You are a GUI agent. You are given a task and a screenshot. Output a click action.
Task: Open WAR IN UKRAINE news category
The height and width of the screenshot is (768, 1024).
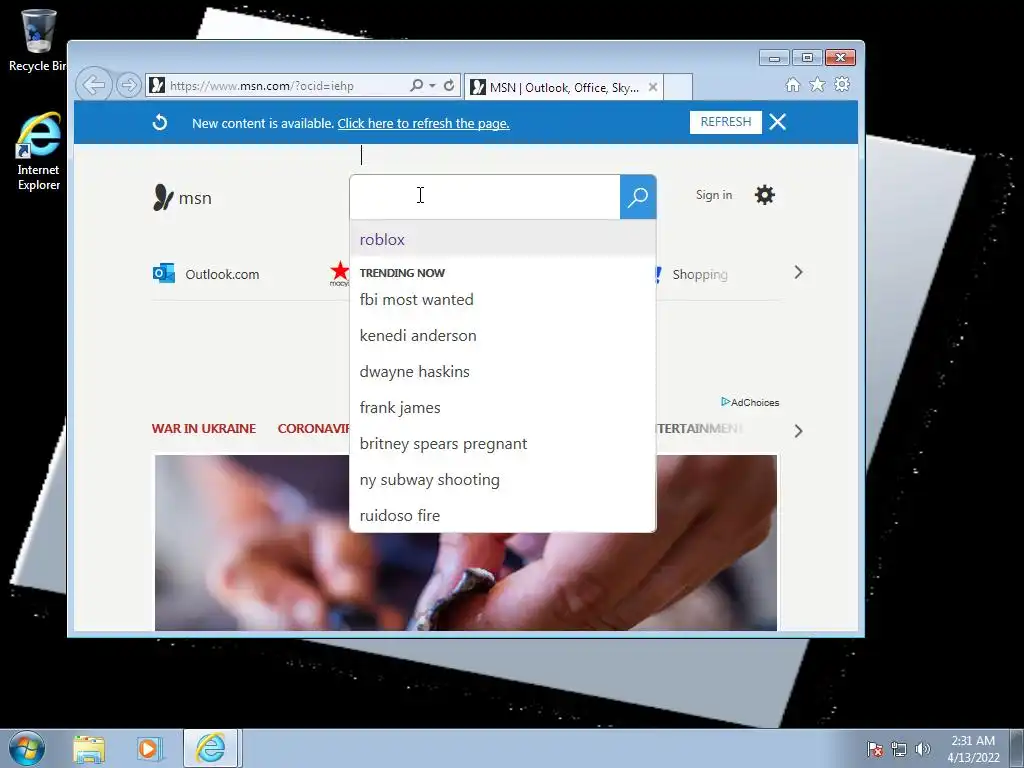[x=204, y=428]
